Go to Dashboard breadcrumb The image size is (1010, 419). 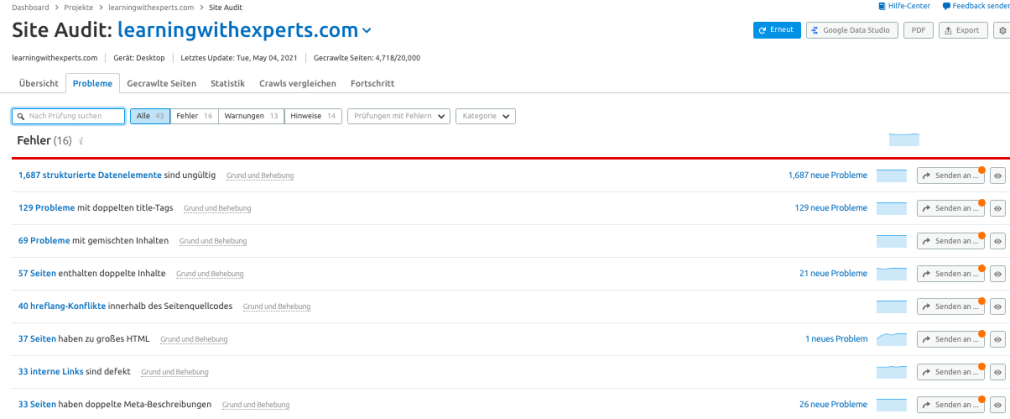30,7
